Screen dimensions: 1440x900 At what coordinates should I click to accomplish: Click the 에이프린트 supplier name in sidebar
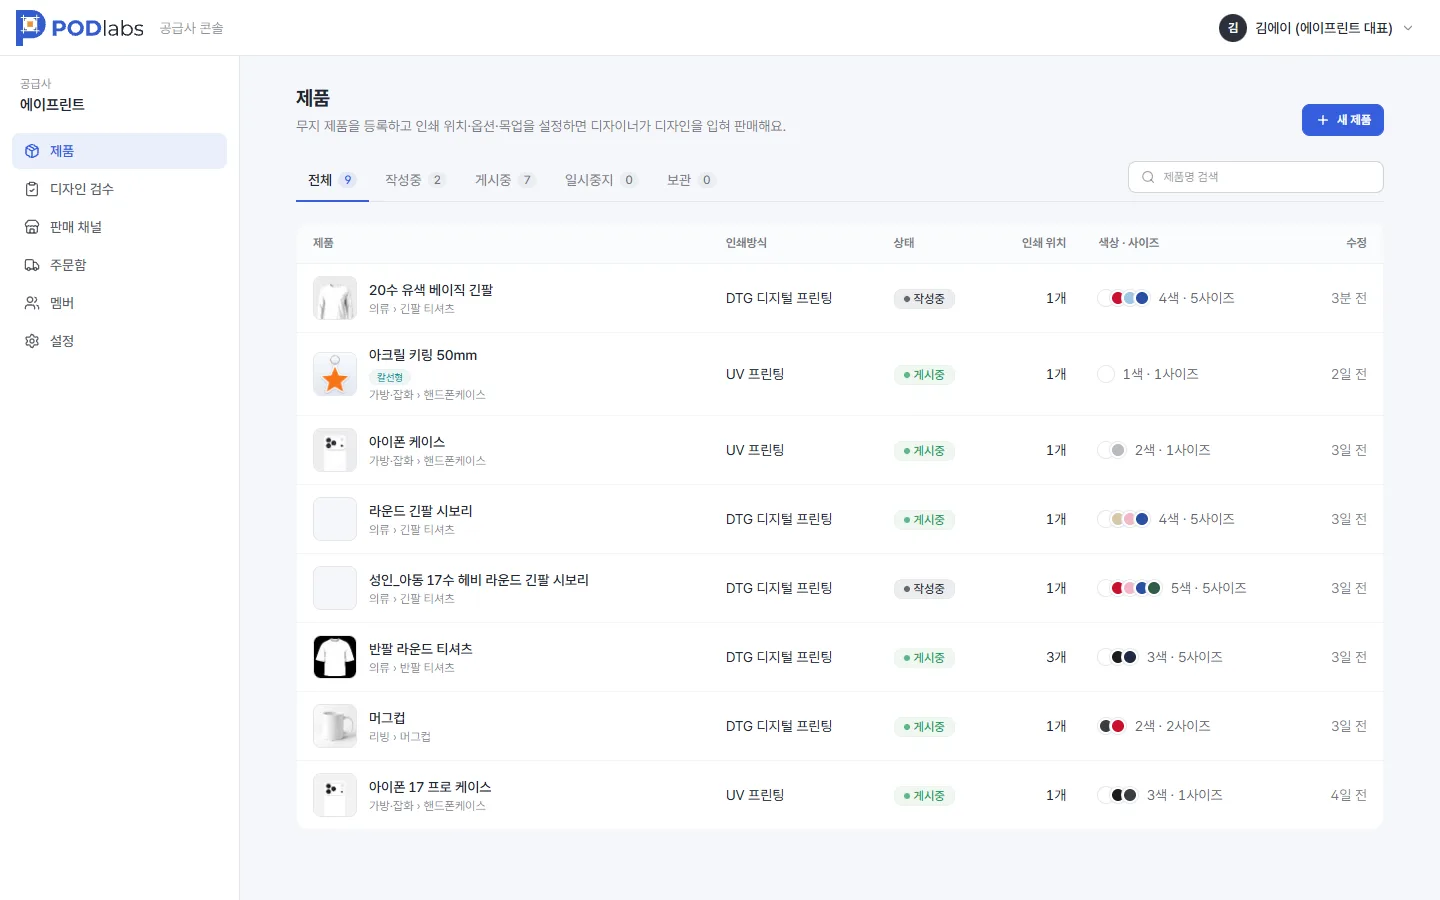[52, 105]
